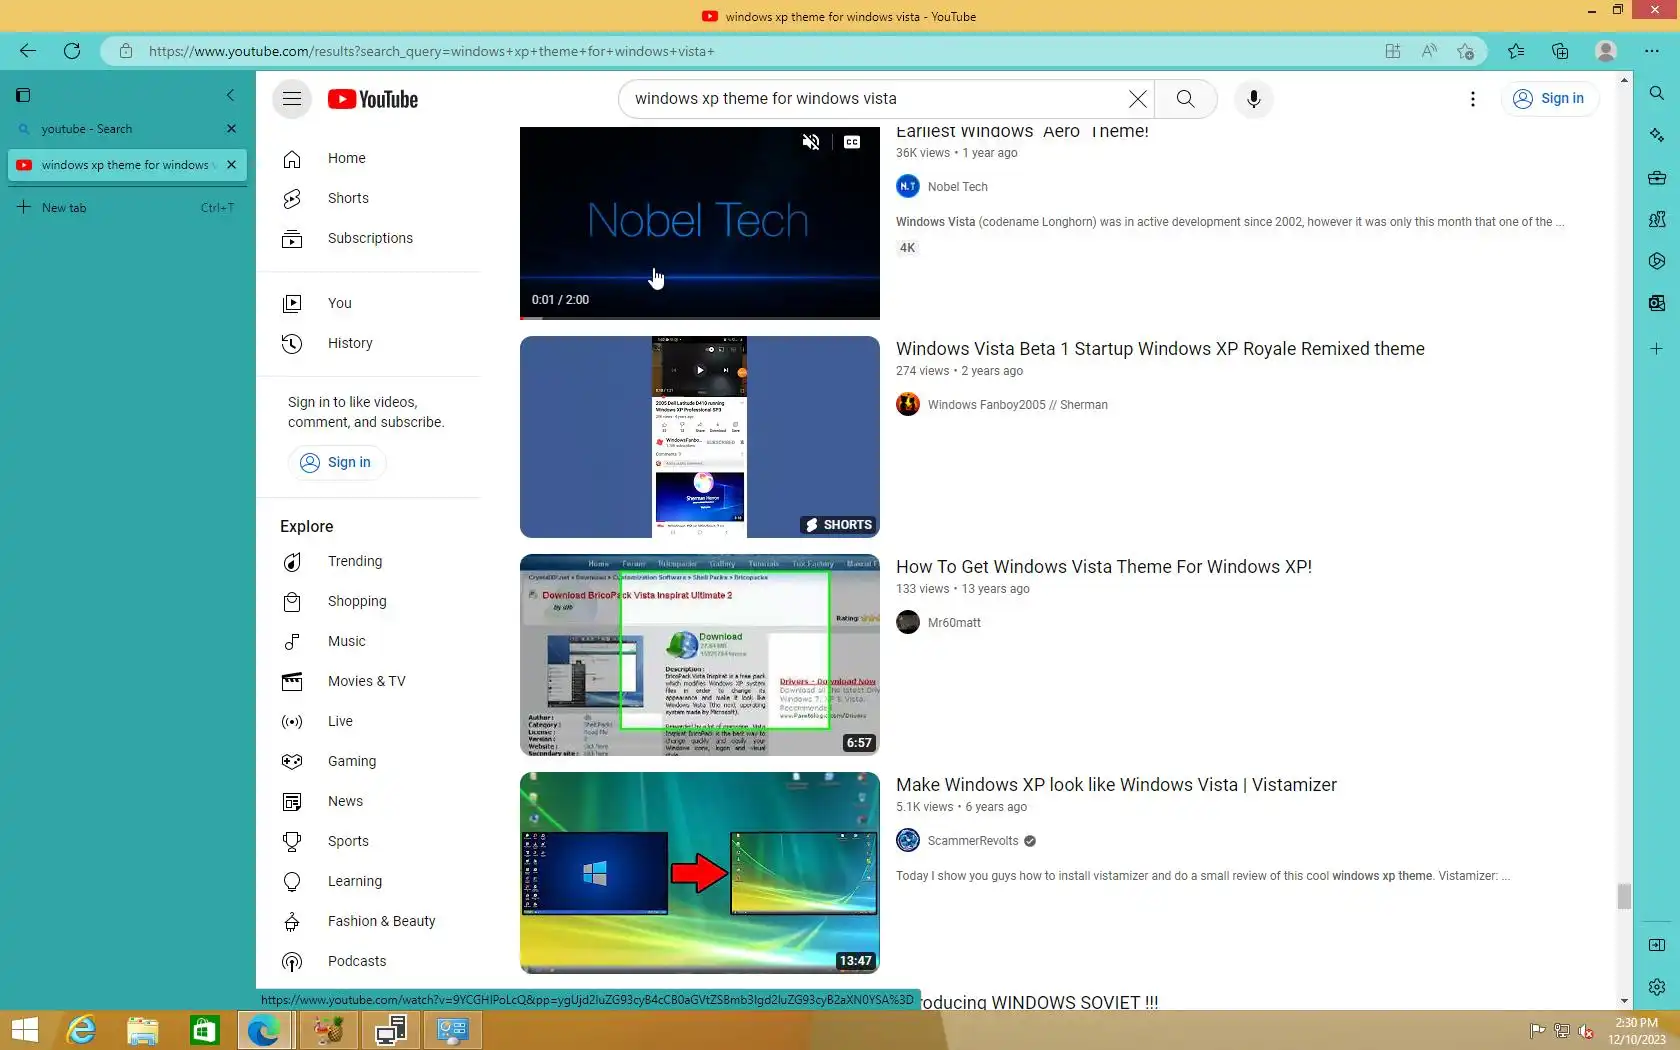Open the News entry
The height and width of the screenshot is (1050, 1680).
[368, 801]
